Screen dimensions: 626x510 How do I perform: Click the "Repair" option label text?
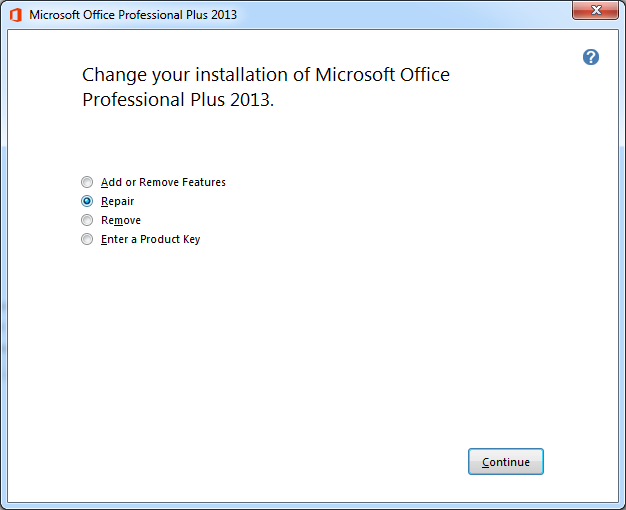pyautogui.click(x=117, y=201)
